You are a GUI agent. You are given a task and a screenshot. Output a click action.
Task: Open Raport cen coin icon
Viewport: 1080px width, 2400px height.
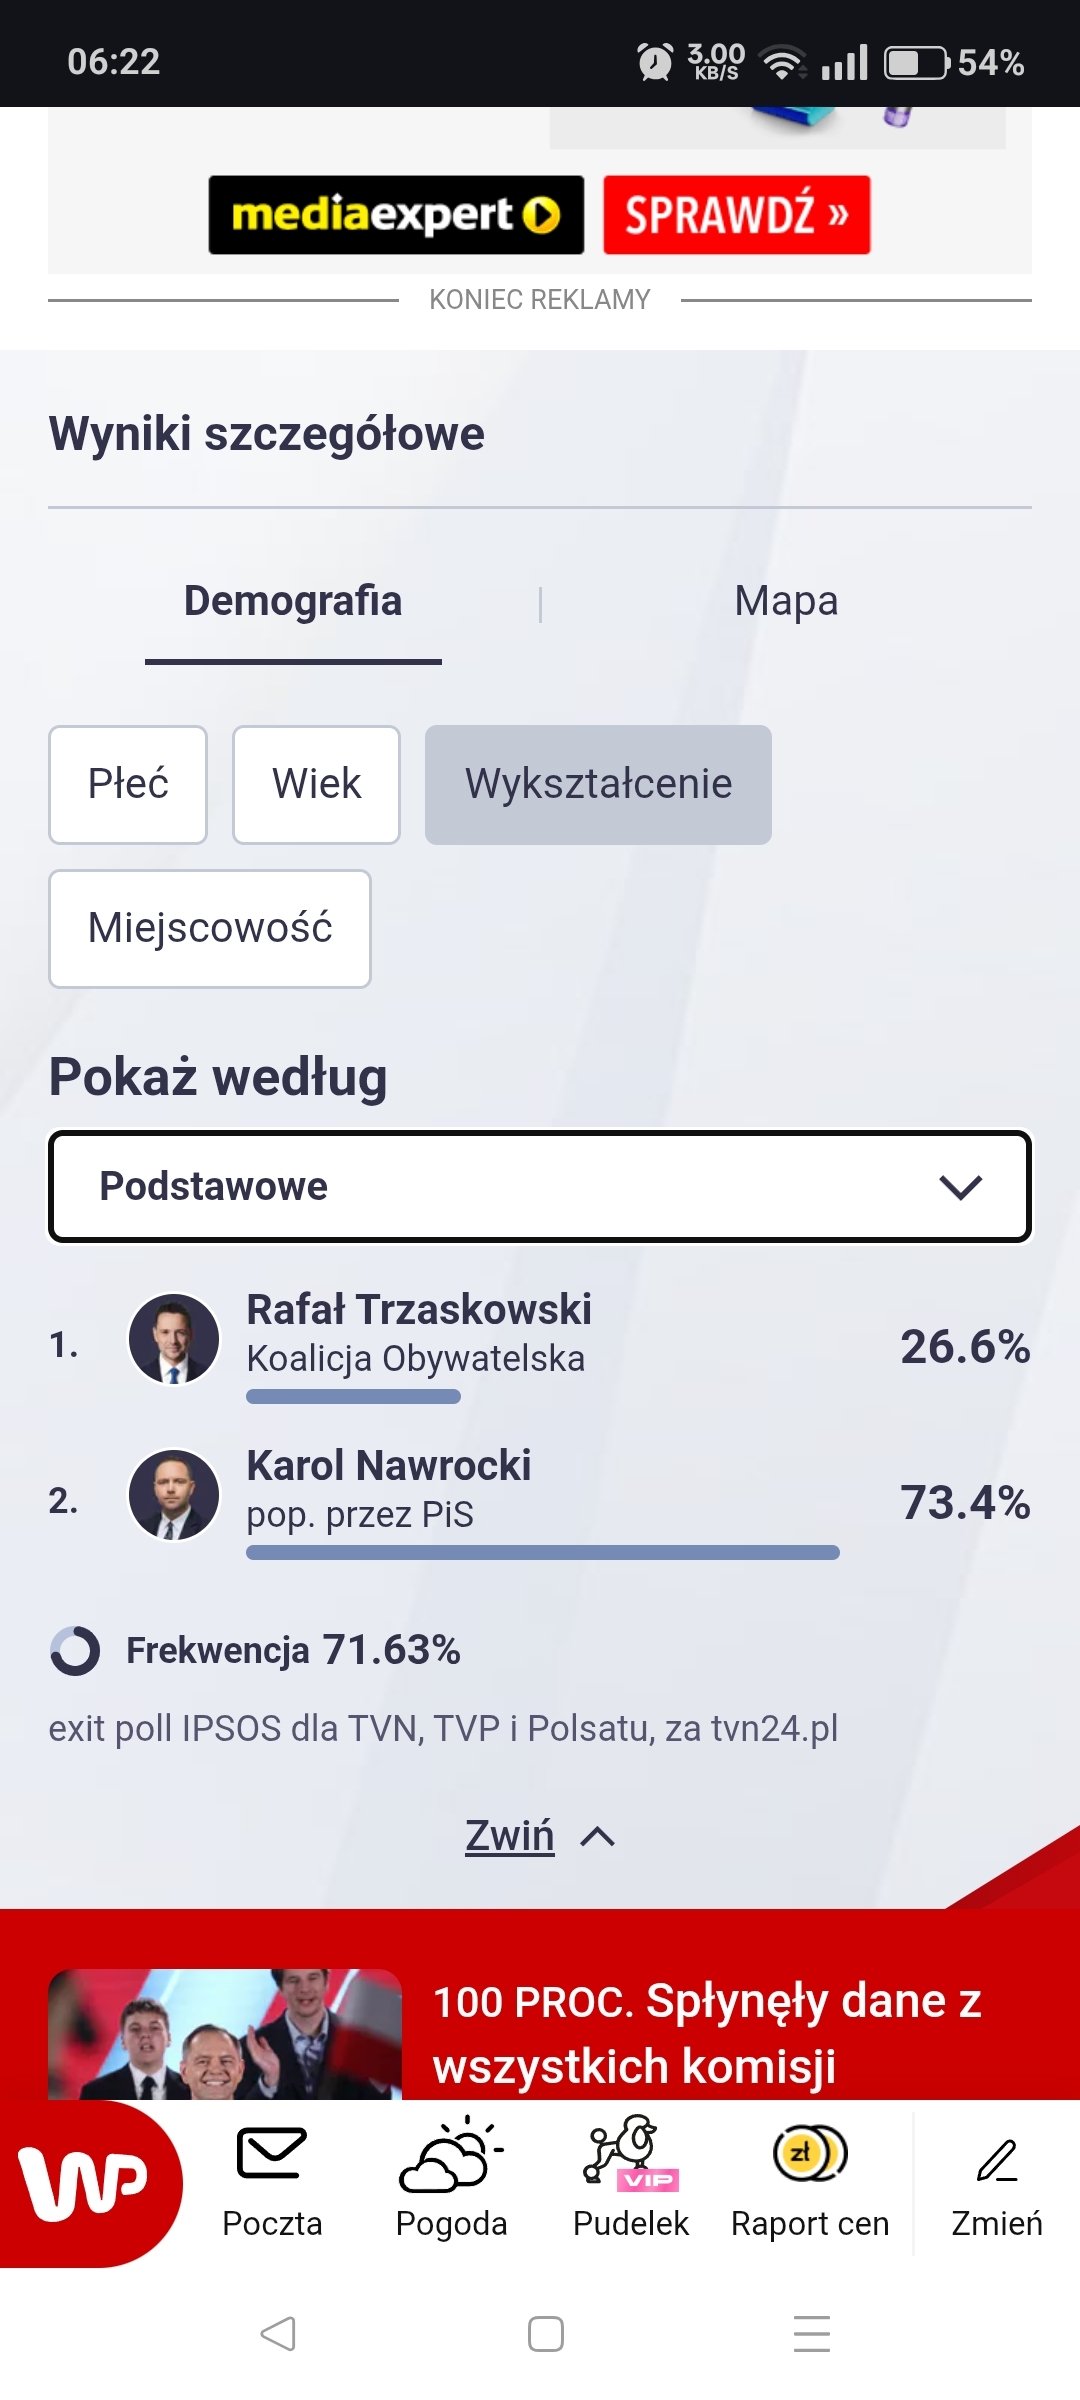coord(810,2153)
